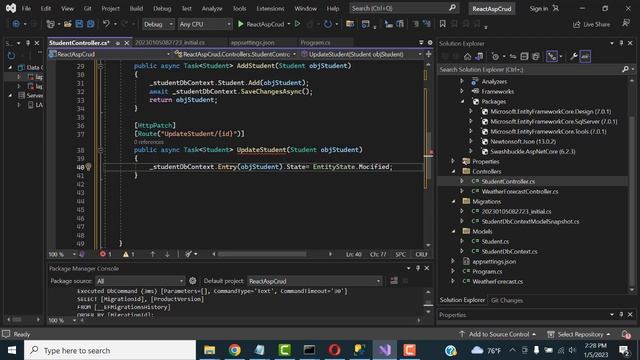Image resolution: width=640 pixels, height=360 pixels.
Task: Collapse the Migrations folder
Action: 453,202
